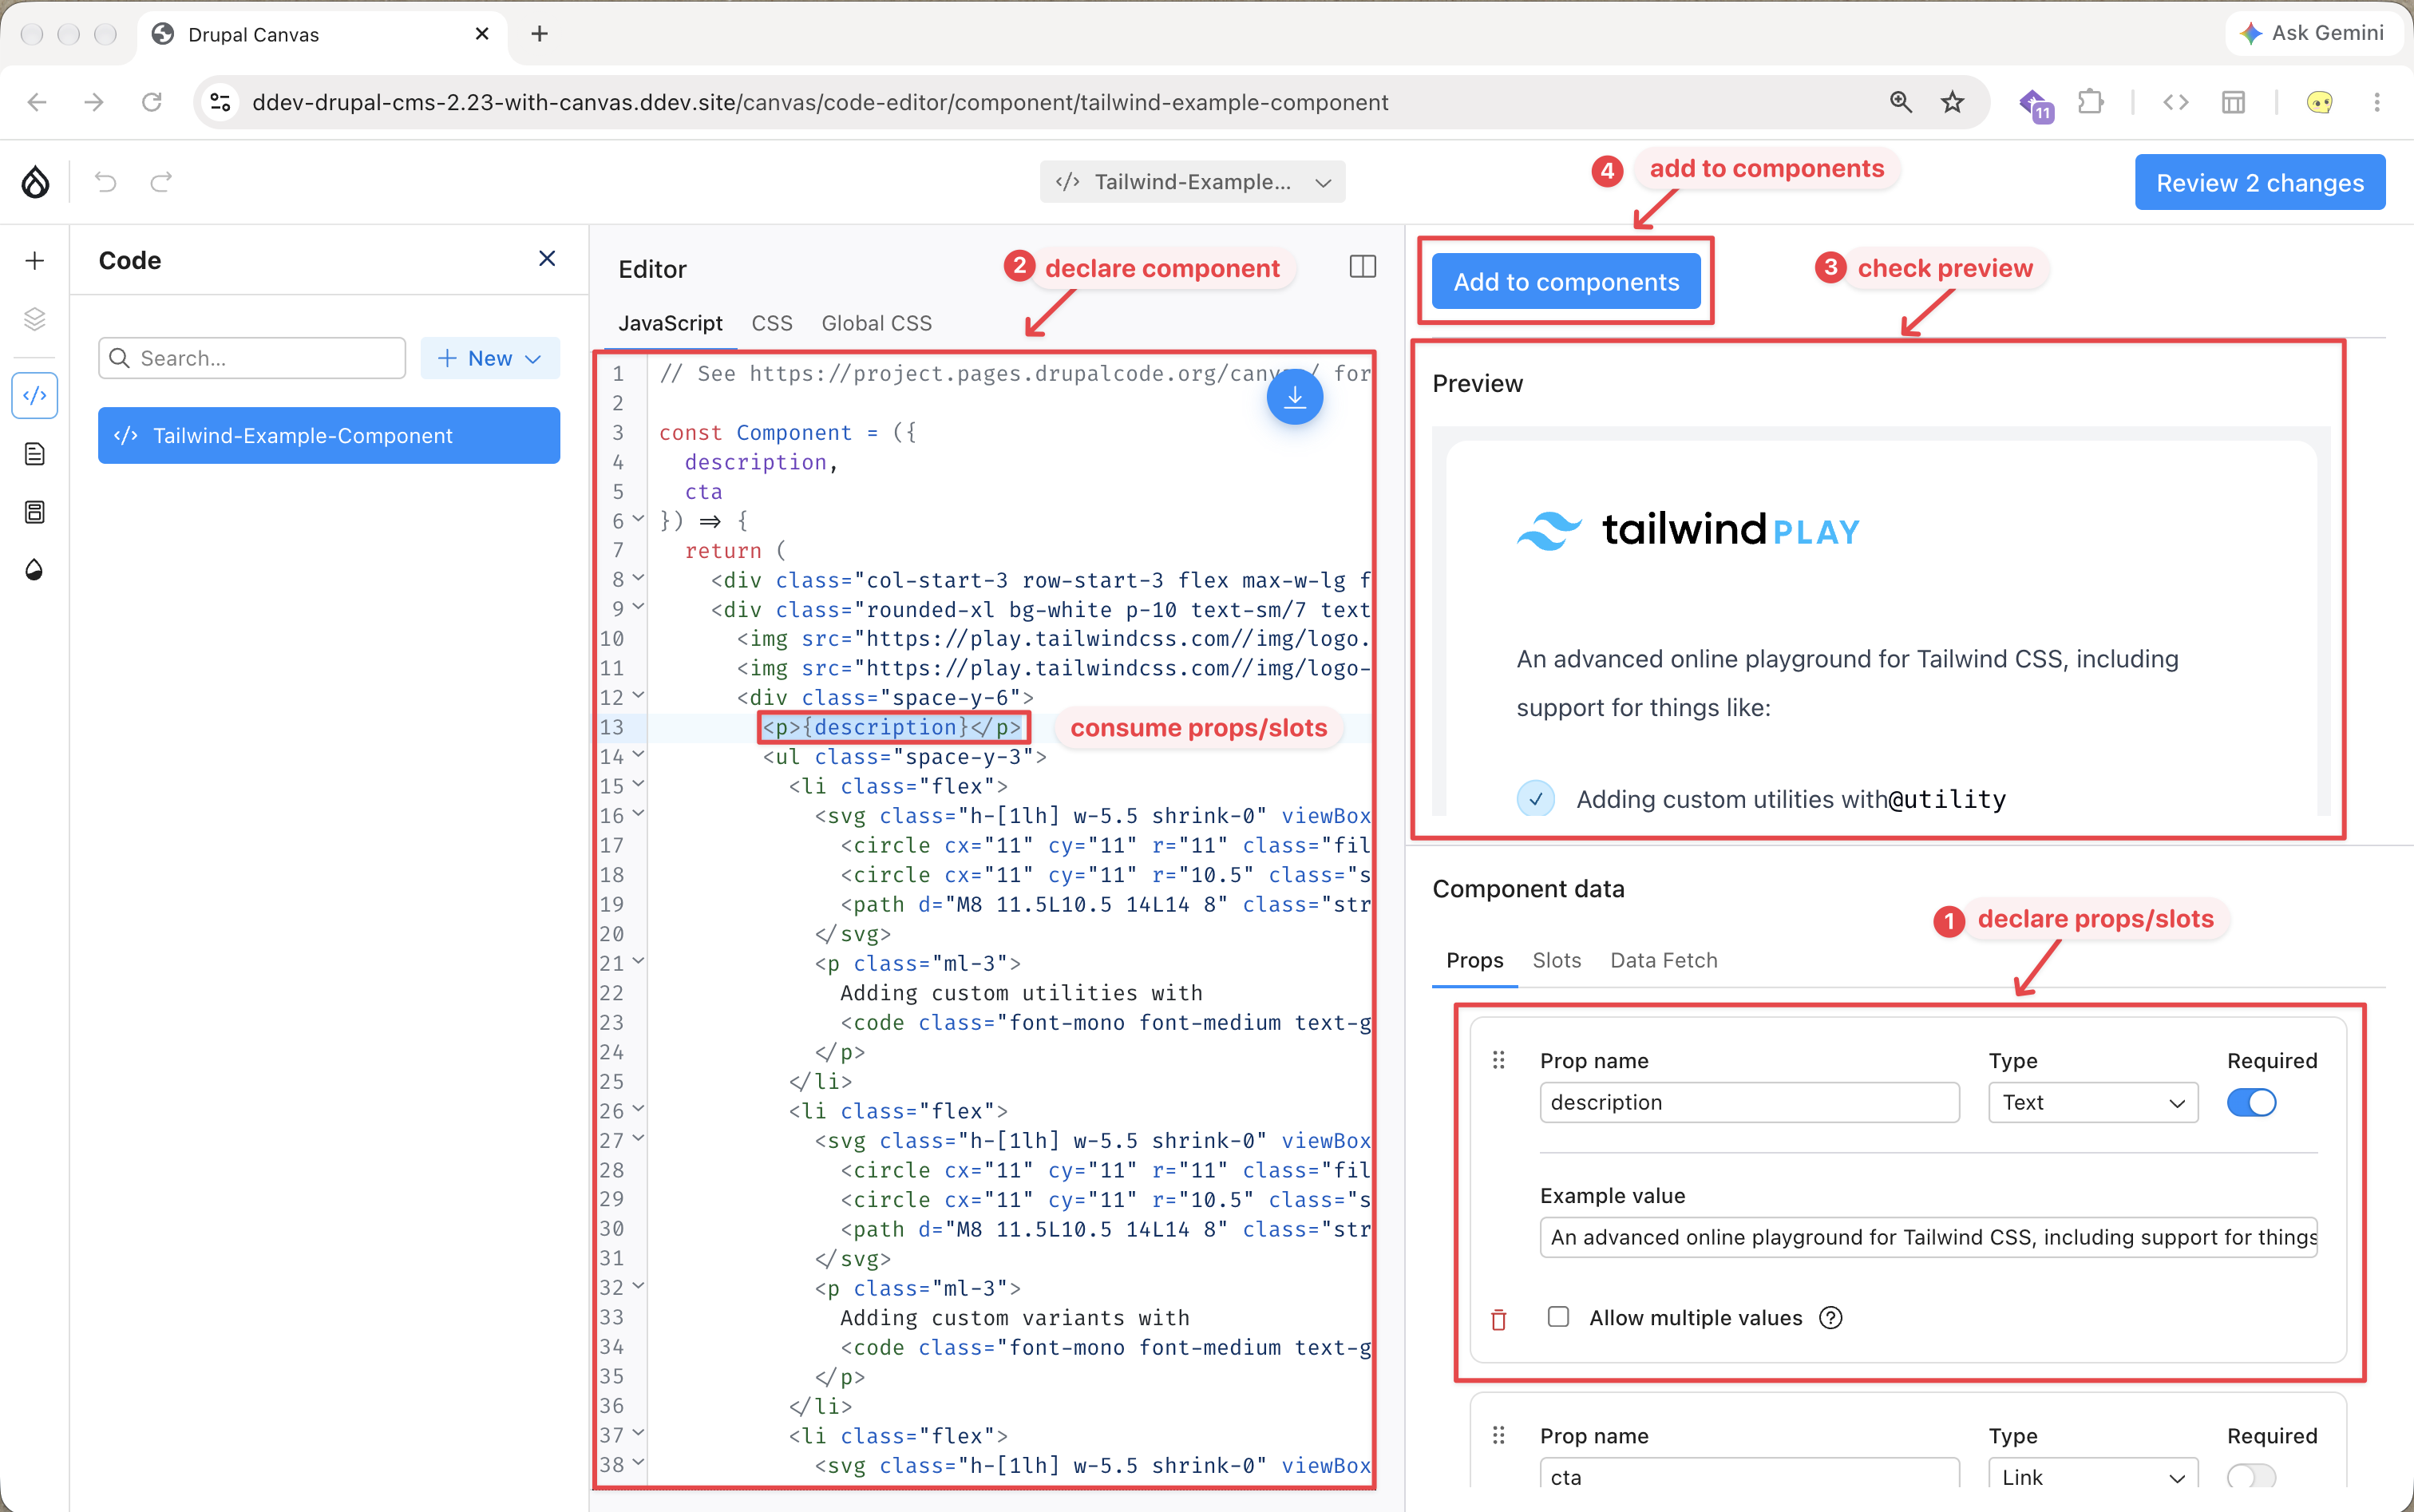
Task: Click the templates icon in sidebar
Action: (35, 512)
